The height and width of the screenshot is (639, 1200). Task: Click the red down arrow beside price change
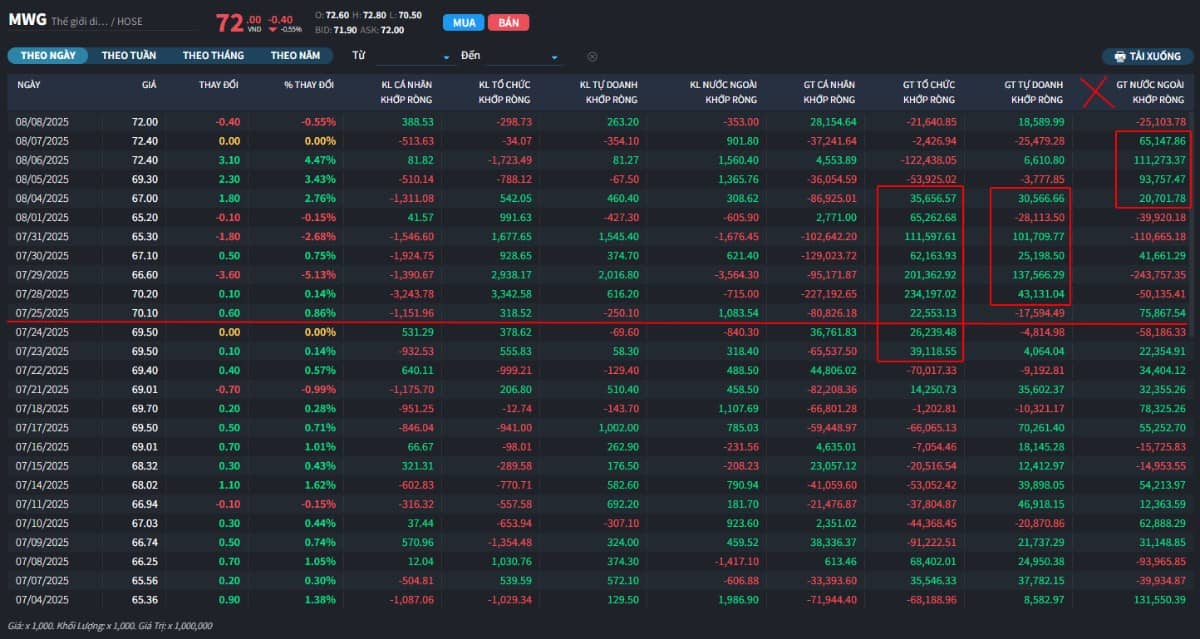[273, 29]
